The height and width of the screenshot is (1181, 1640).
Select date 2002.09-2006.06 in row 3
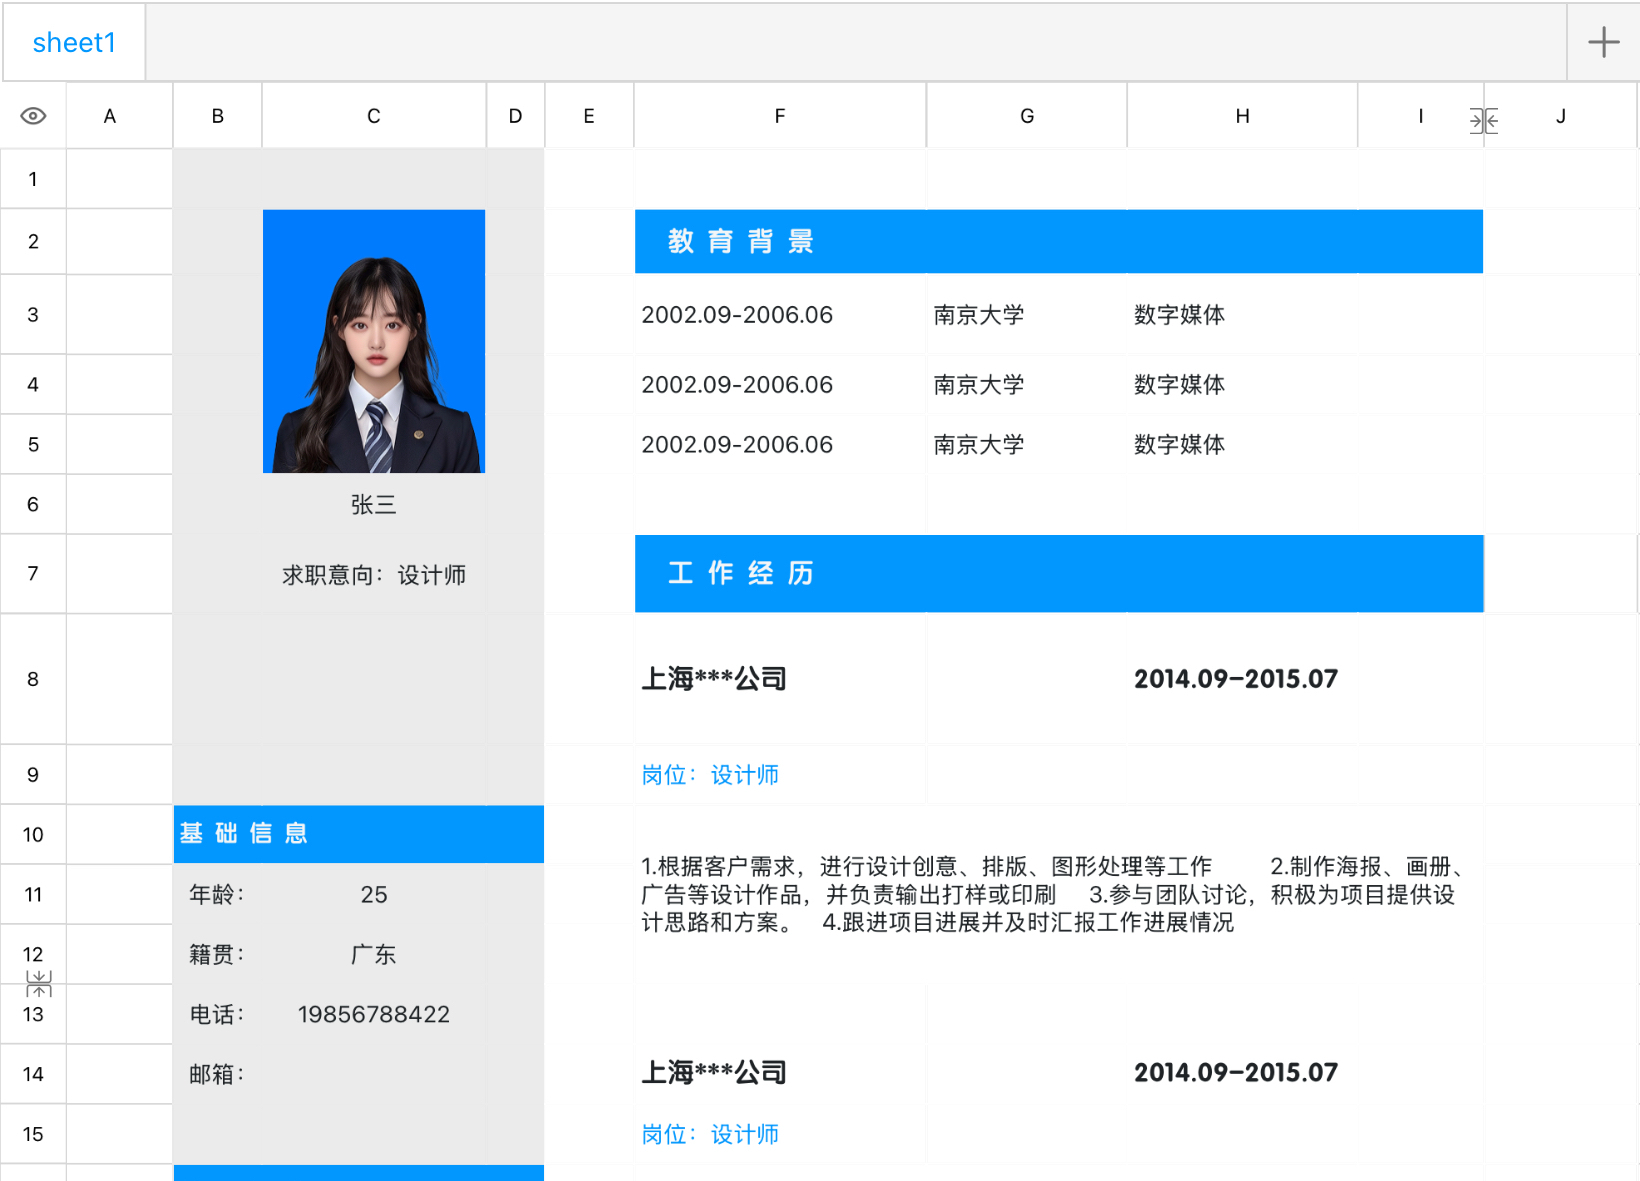coord(737,315)
